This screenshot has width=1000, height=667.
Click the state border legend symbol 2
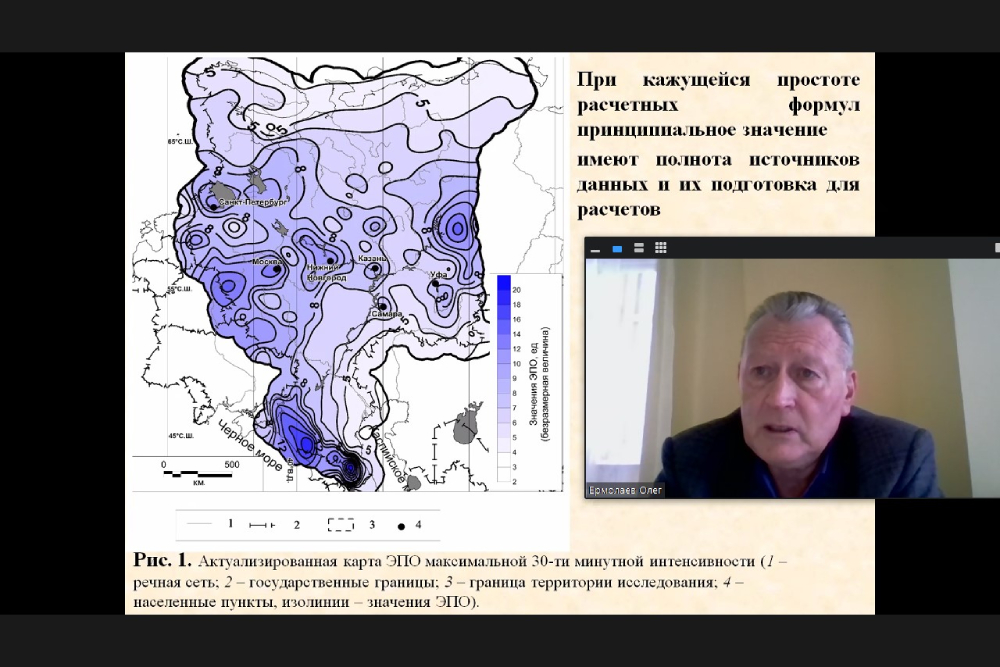point(264,524)
